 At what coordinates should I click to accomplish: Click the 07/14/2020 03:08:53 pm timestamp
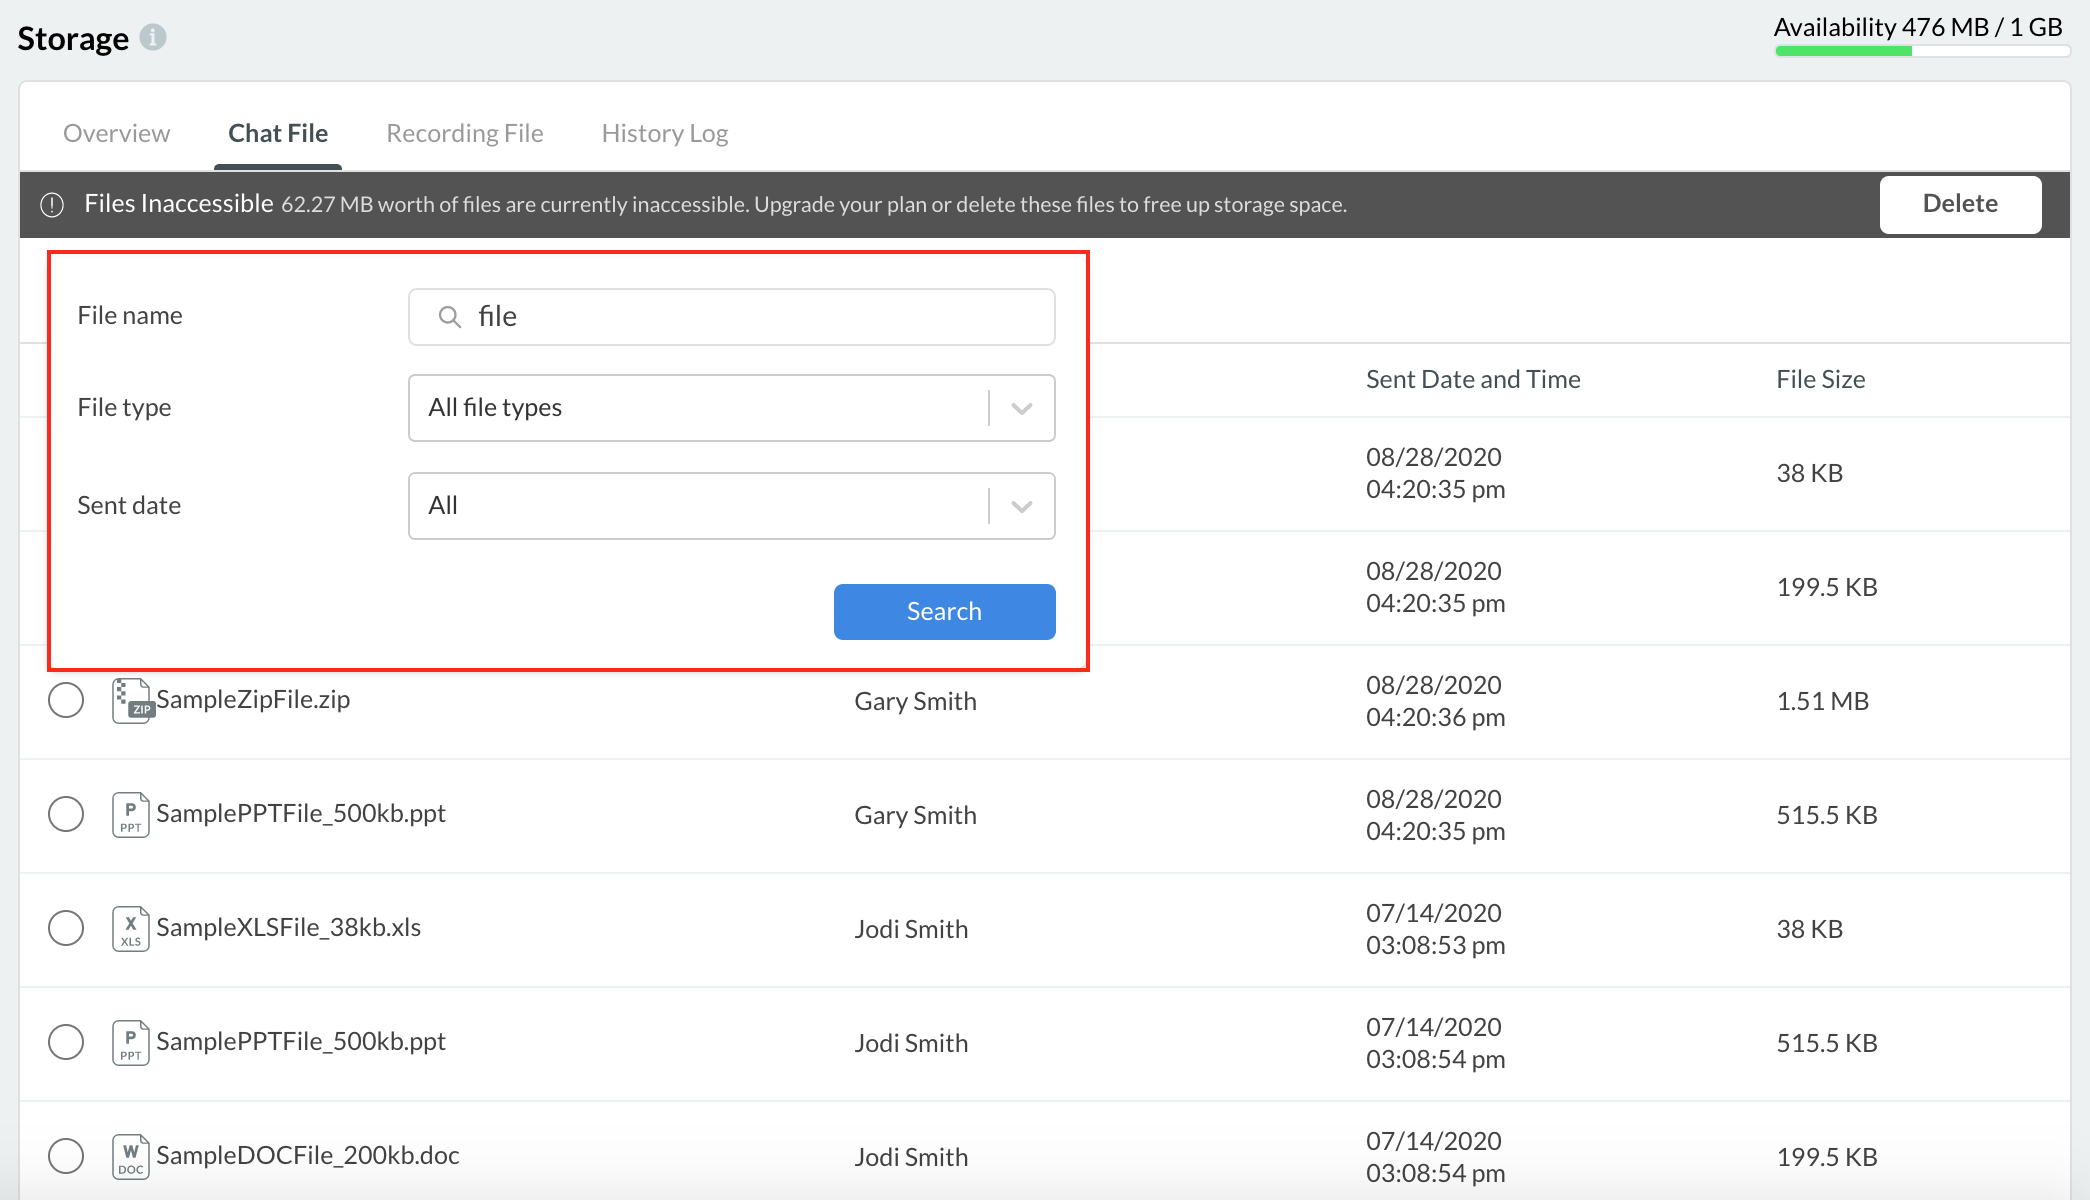[1435, 929]
